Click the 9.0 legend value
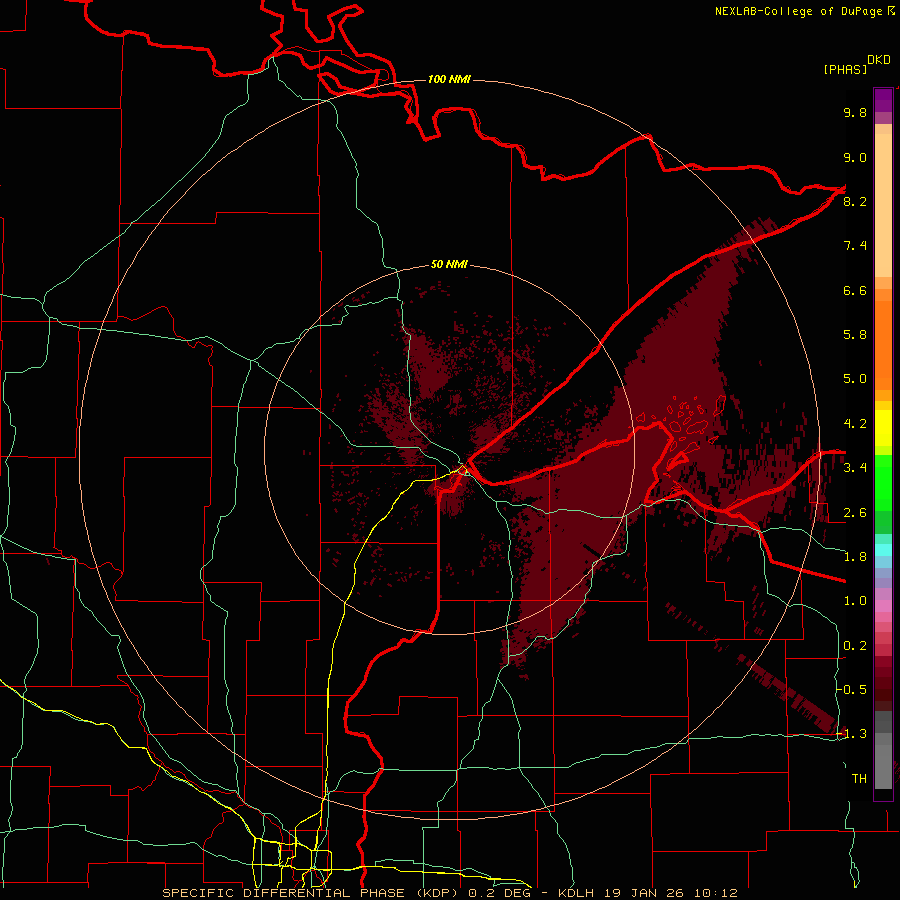This screenshot has height=900, width=900. pos(855,157)
